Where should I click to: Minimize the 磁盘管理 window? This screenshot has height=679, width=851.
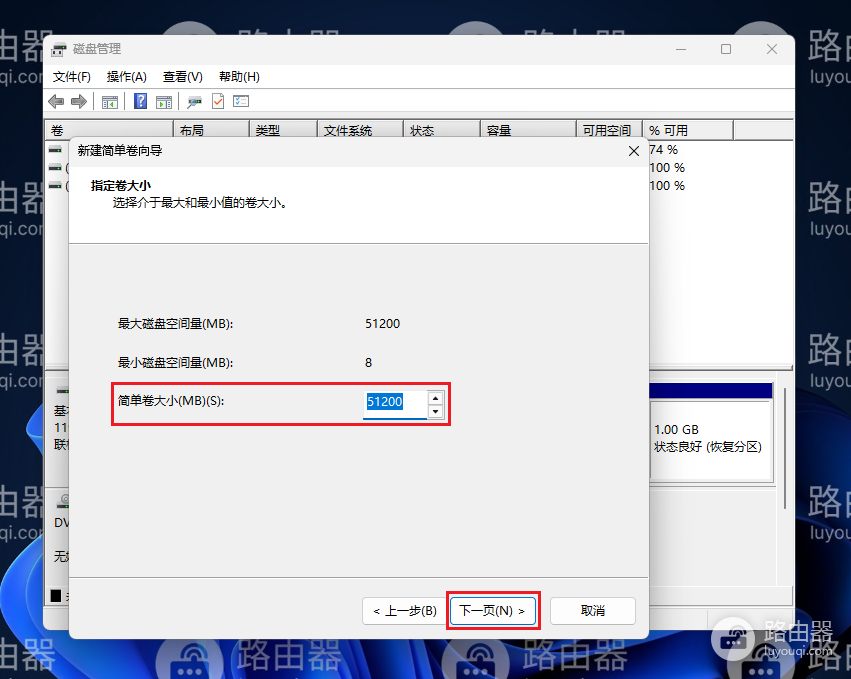tap(681, 49)
